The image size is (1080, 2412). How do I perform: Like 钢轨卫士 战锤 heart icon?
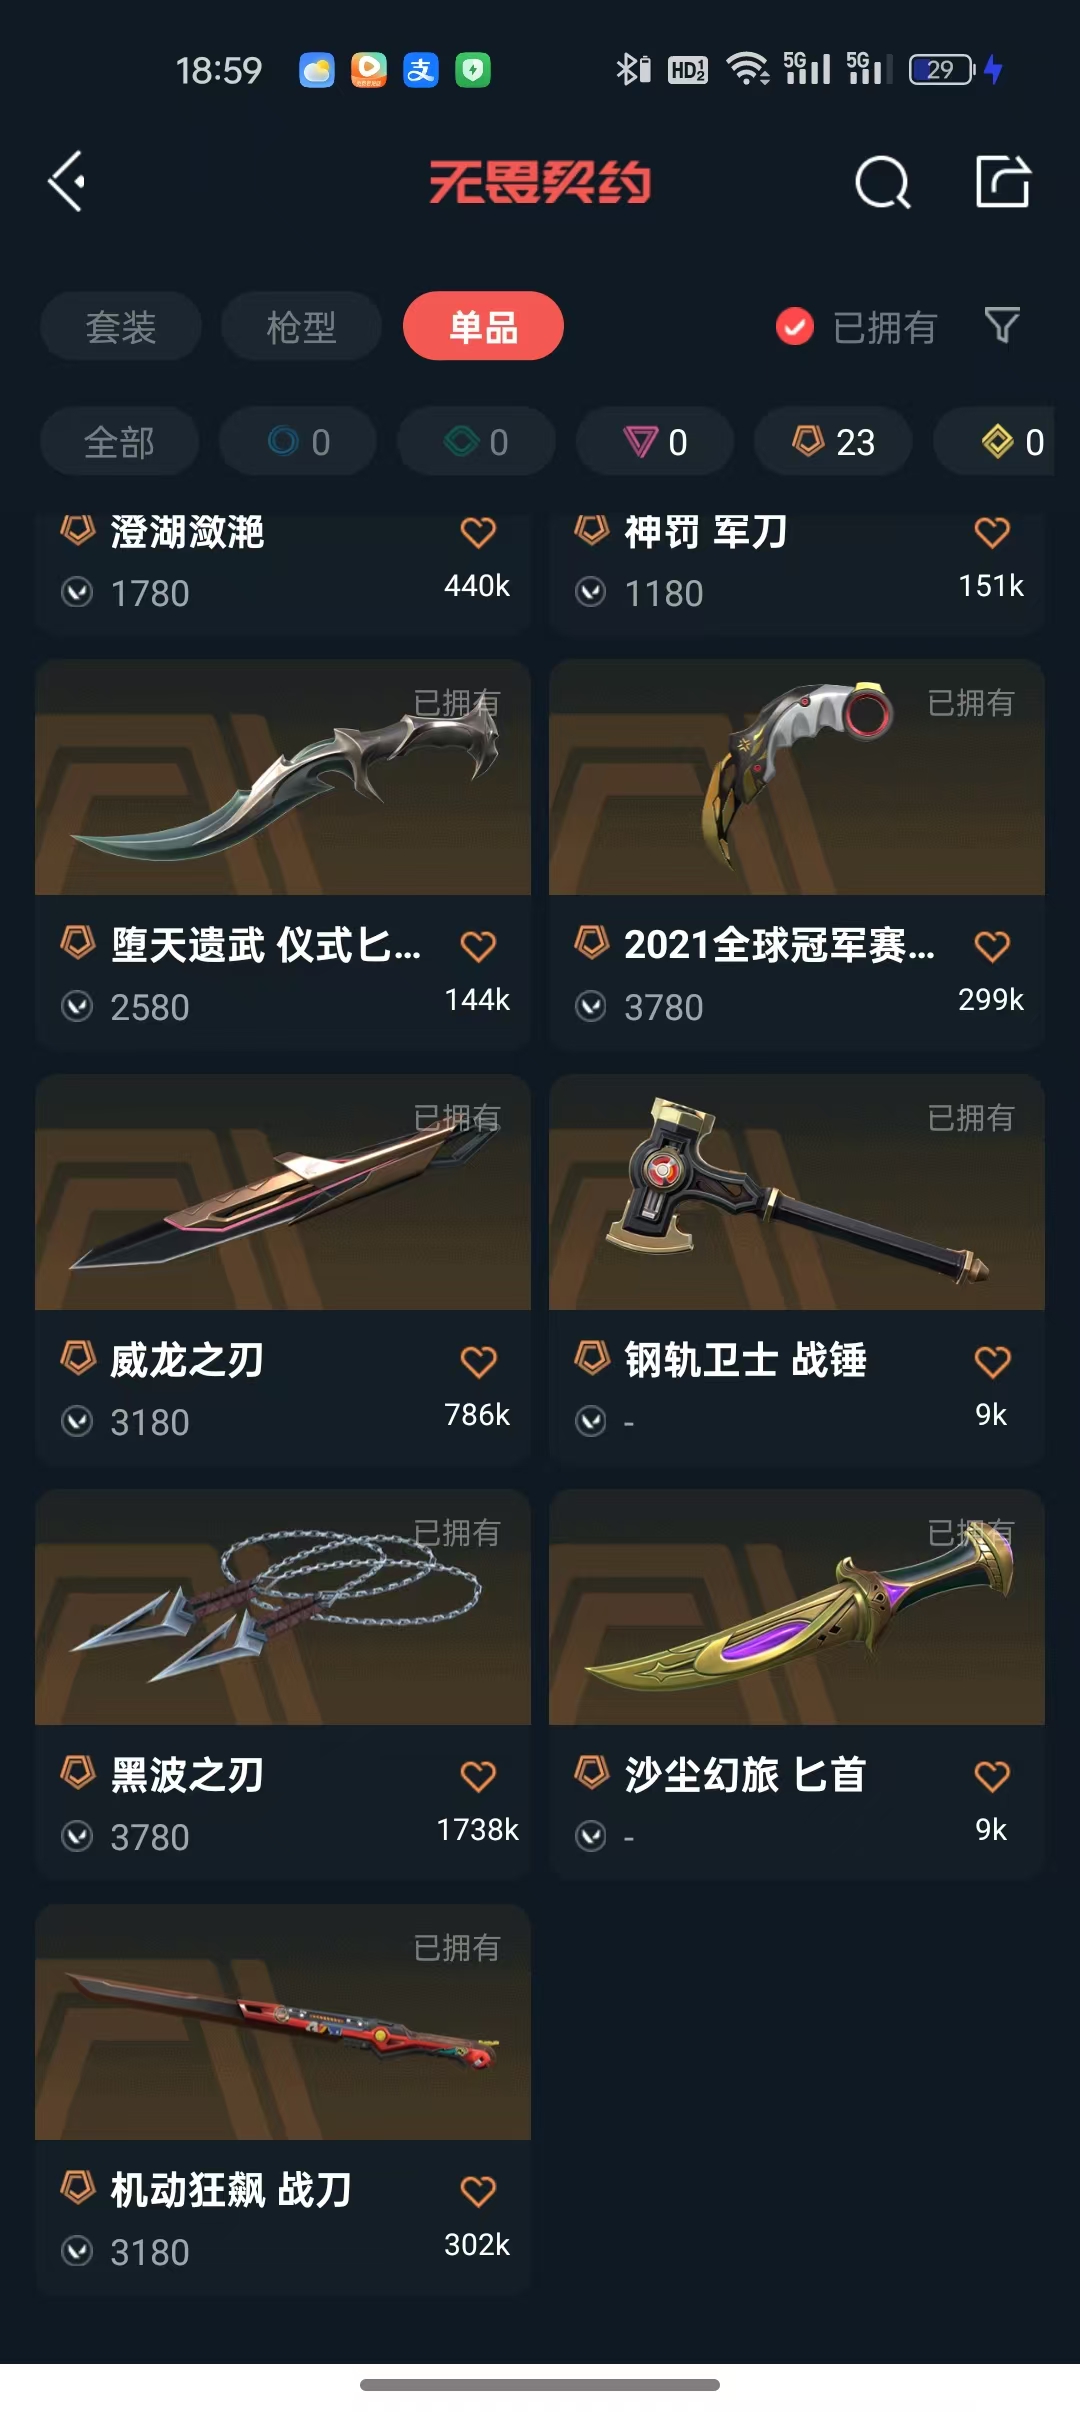point(992,1361)
